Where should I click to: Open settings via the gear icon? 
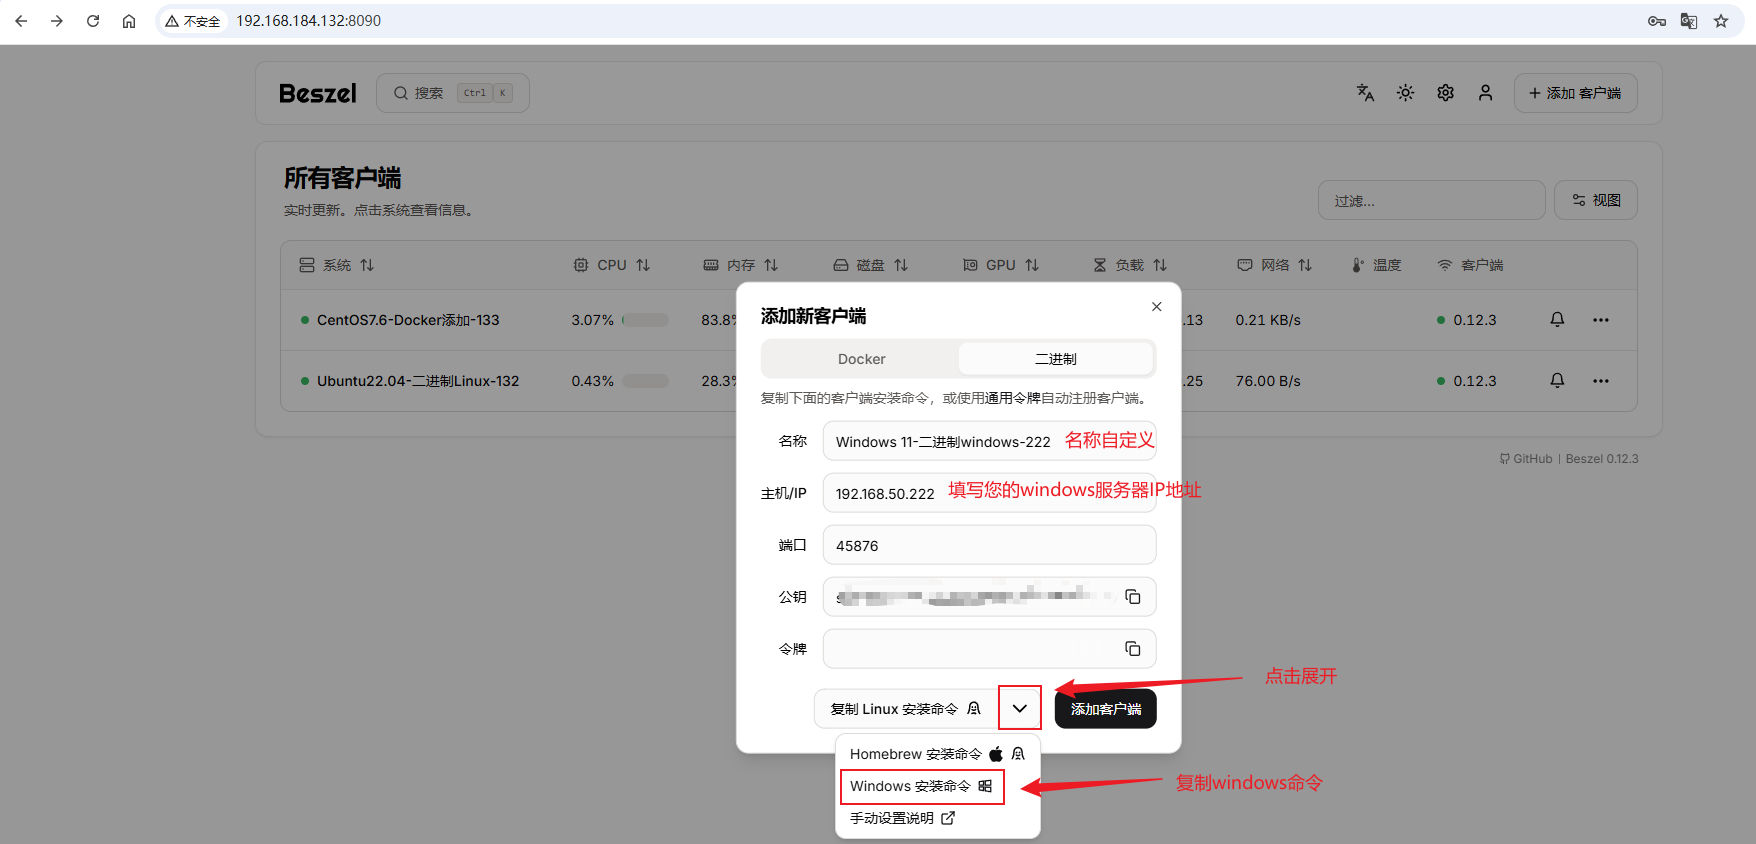pos(1445,93)
